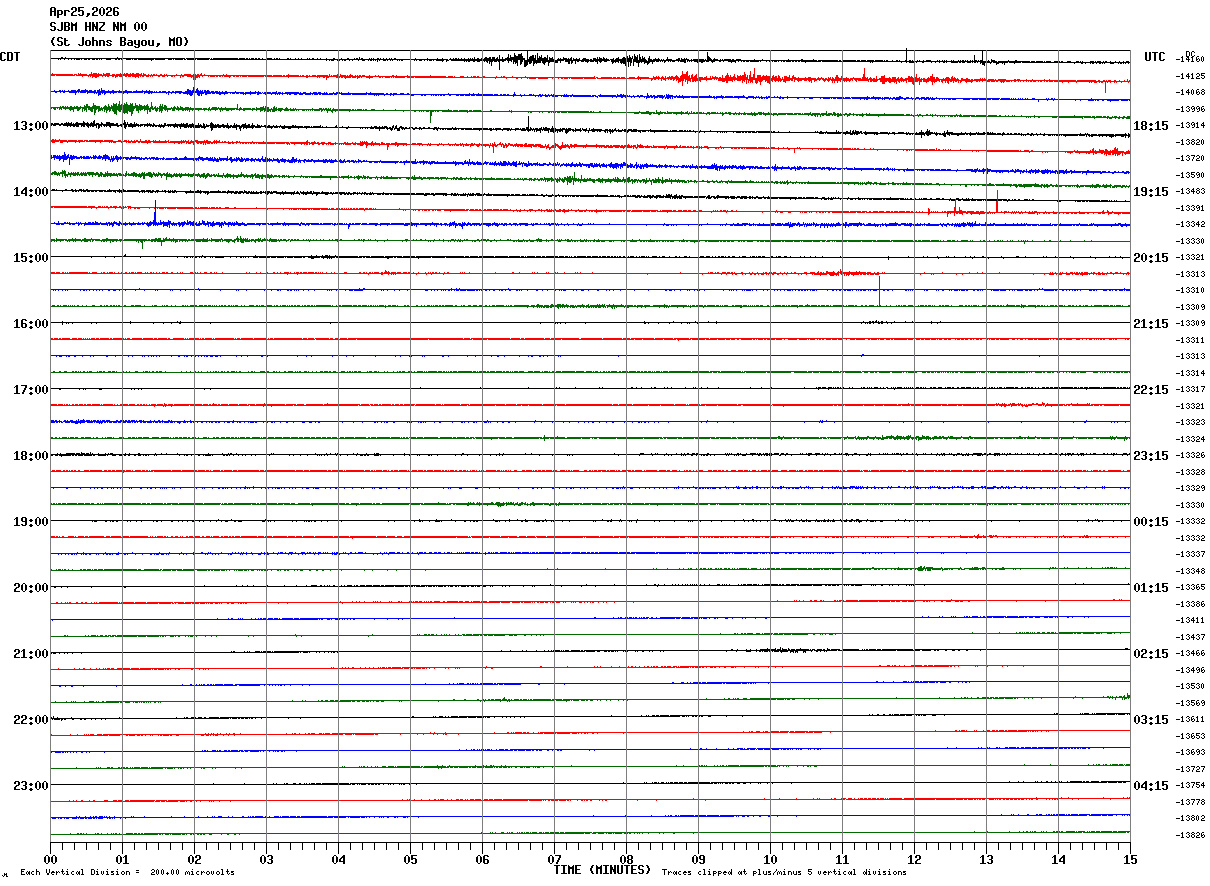
Task: Click the 20:15 UTC time label
Action: (1151, 258)
